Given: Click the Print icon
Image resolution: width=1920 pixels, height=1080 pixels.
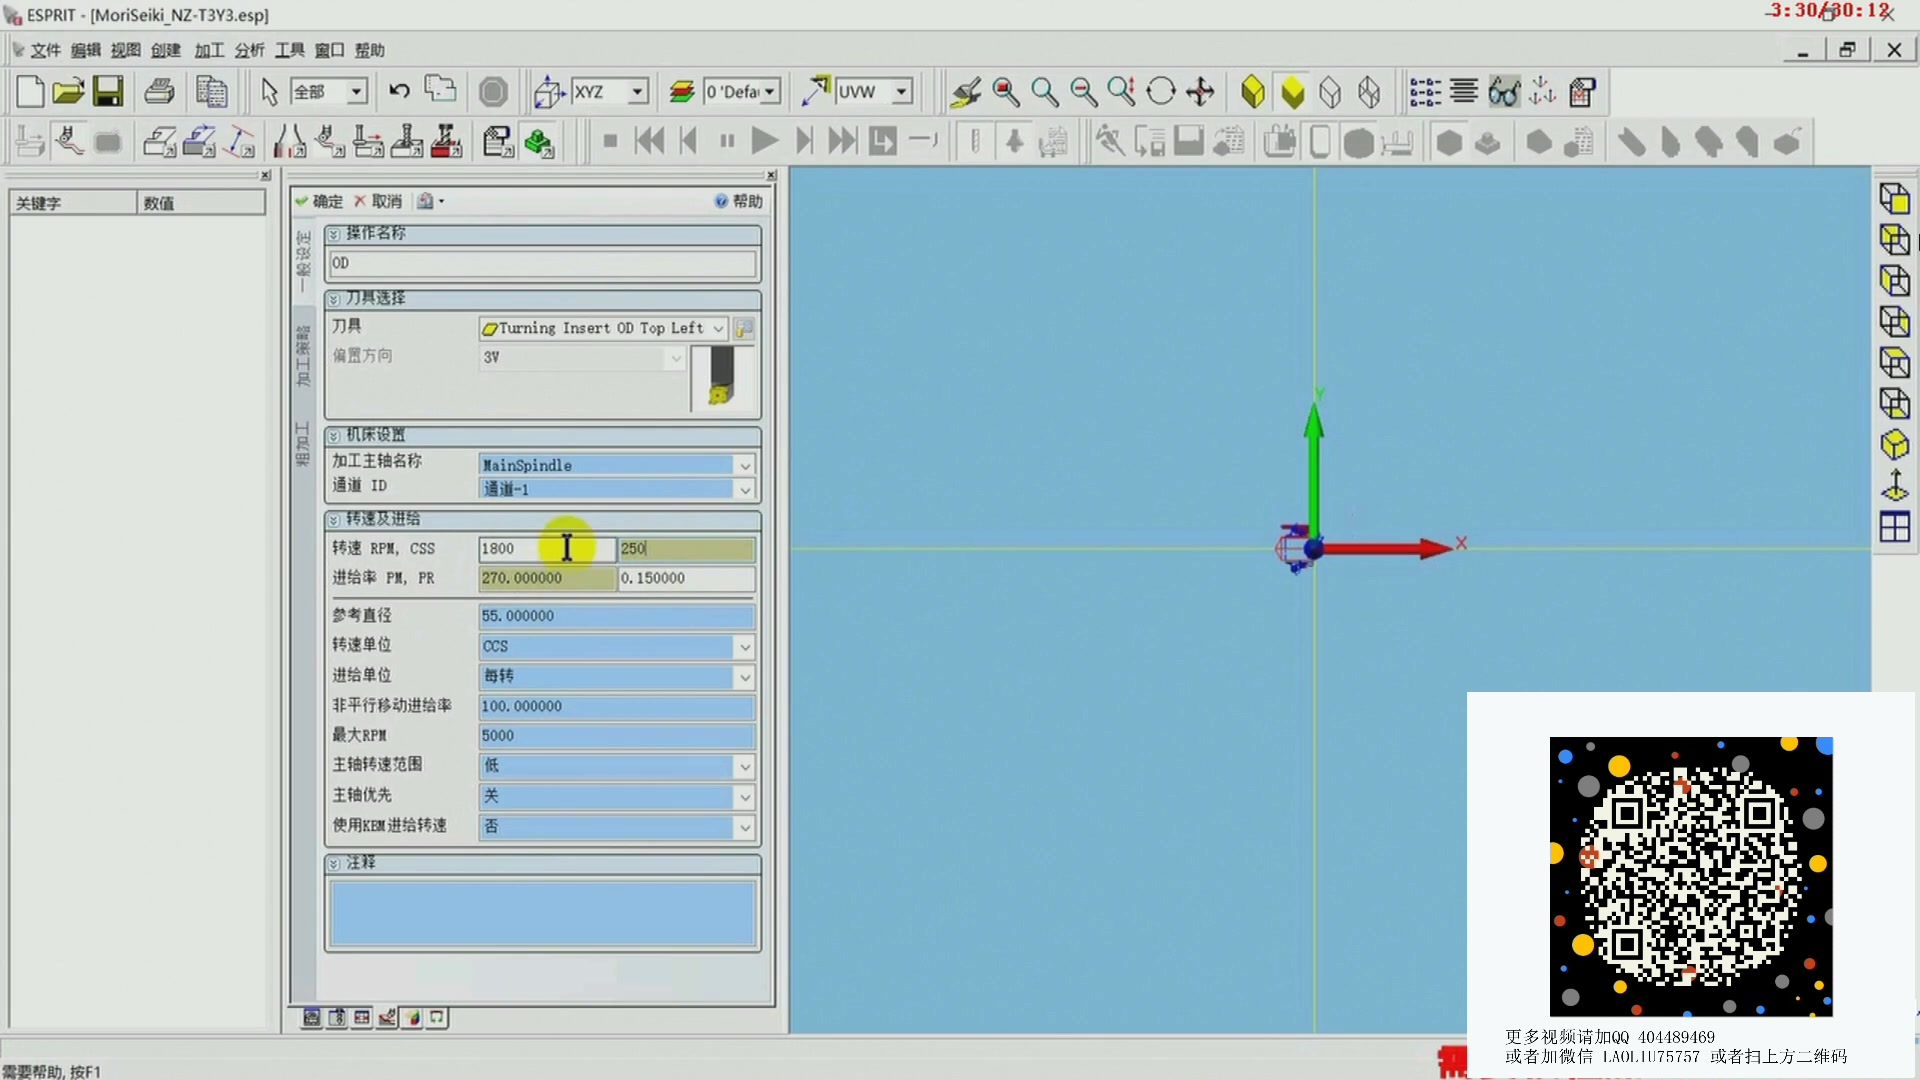Looking at the screenshot, I should [159, 92].
